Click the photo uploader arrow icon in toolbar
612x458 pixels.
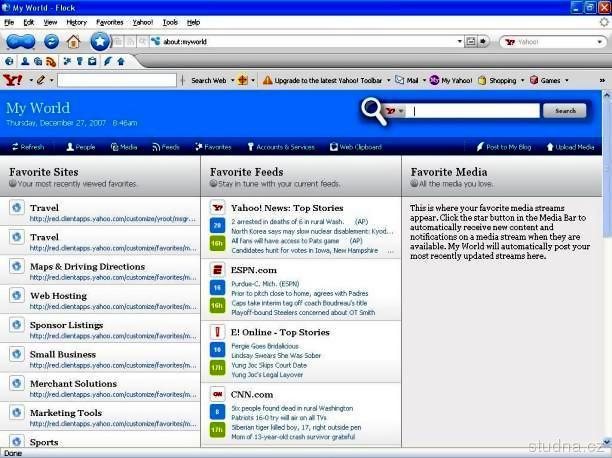click(121, 61)
